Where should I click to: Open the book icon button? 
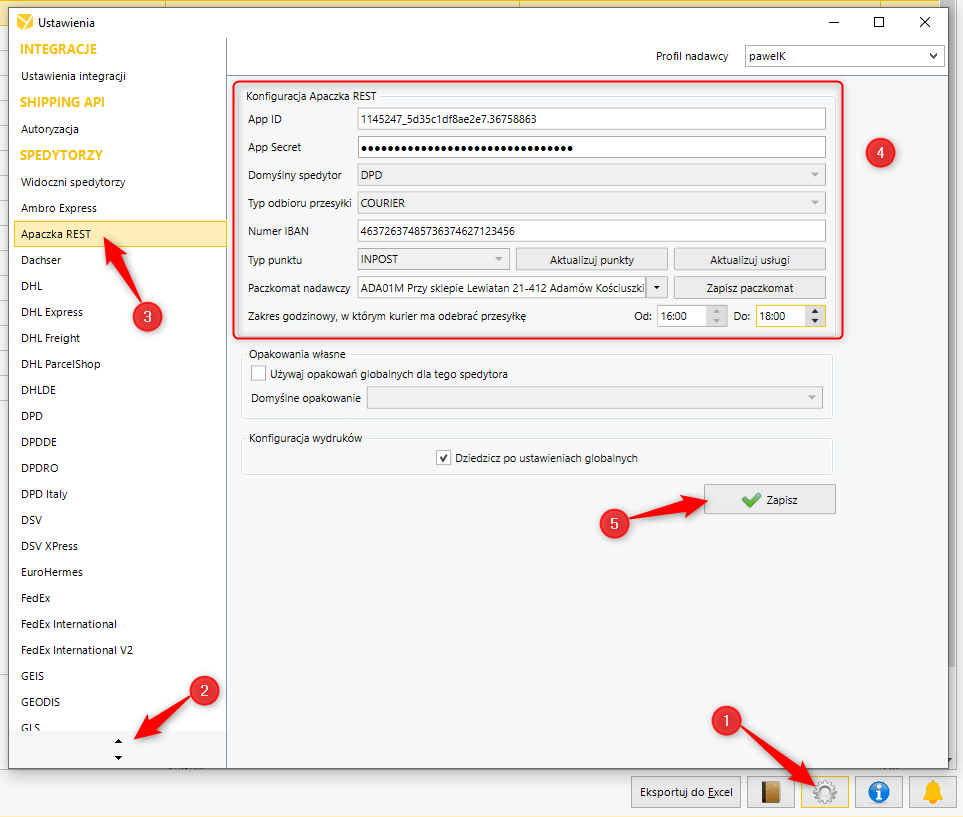770,793
